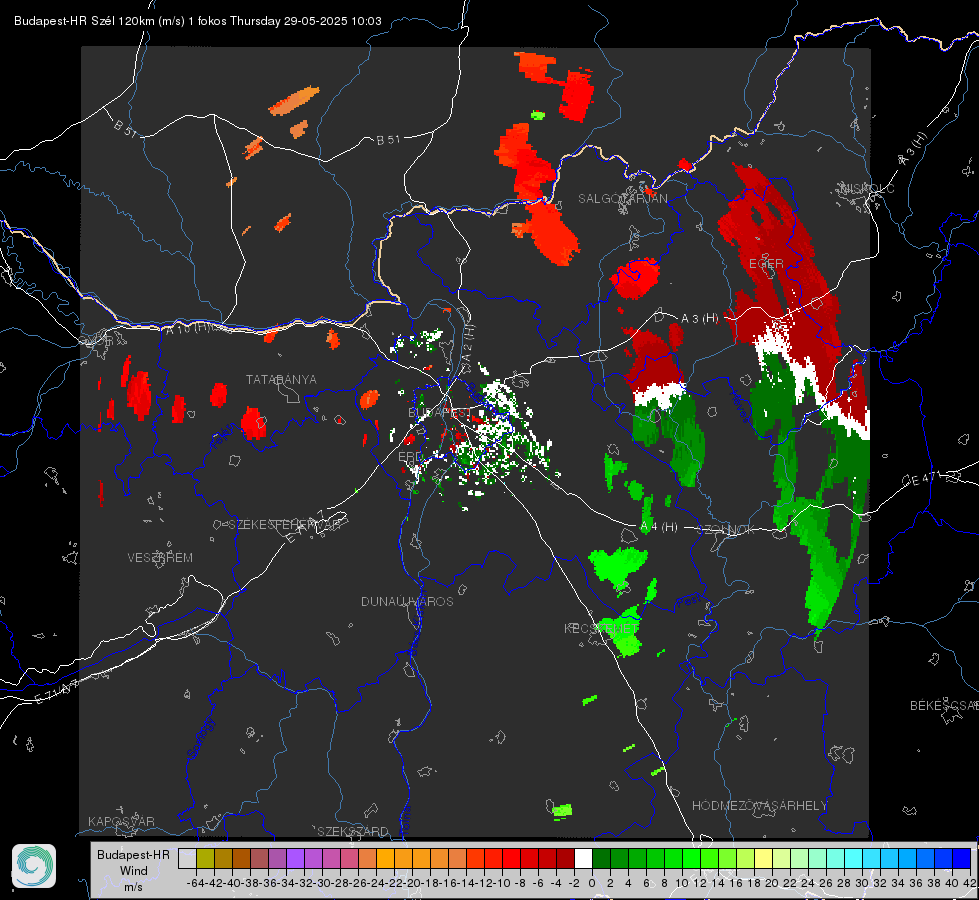Click the BUDAPEST city label

[x=439, y=413]
